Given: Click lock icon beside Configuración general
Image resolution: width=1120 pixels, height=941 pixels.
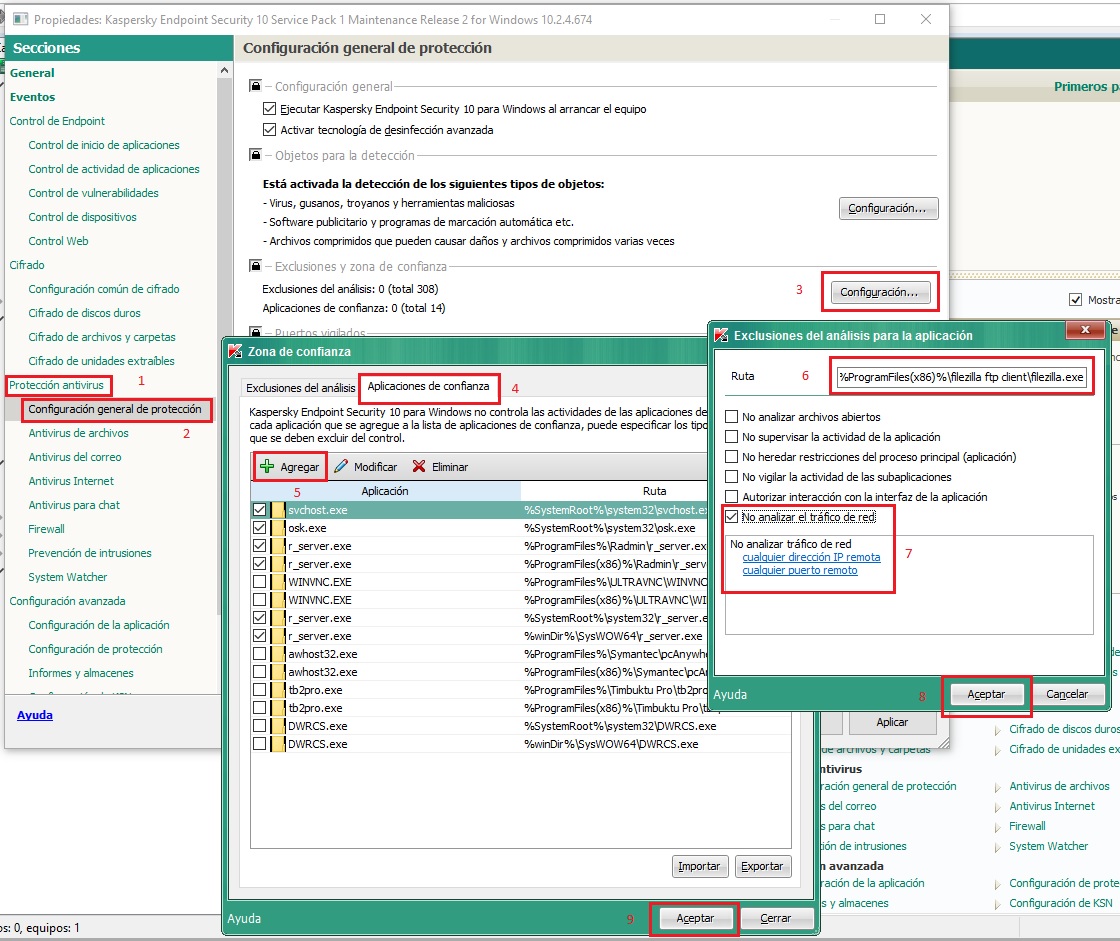Looking at the screenshot, I should (x=255, y=86).
